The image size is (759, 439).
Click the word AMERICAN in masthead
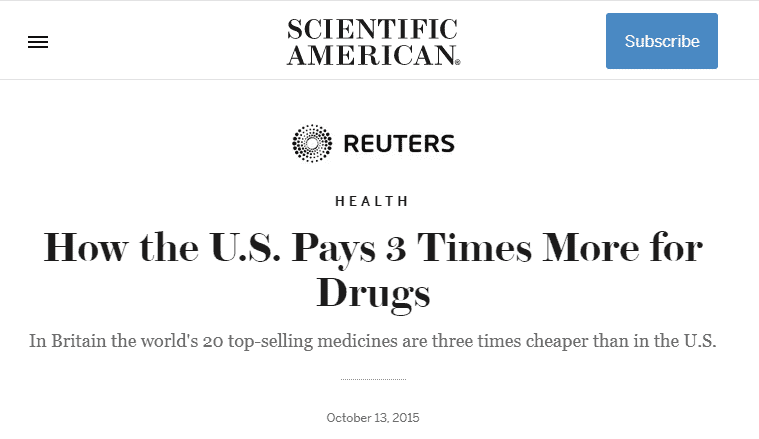click(371, 54)
